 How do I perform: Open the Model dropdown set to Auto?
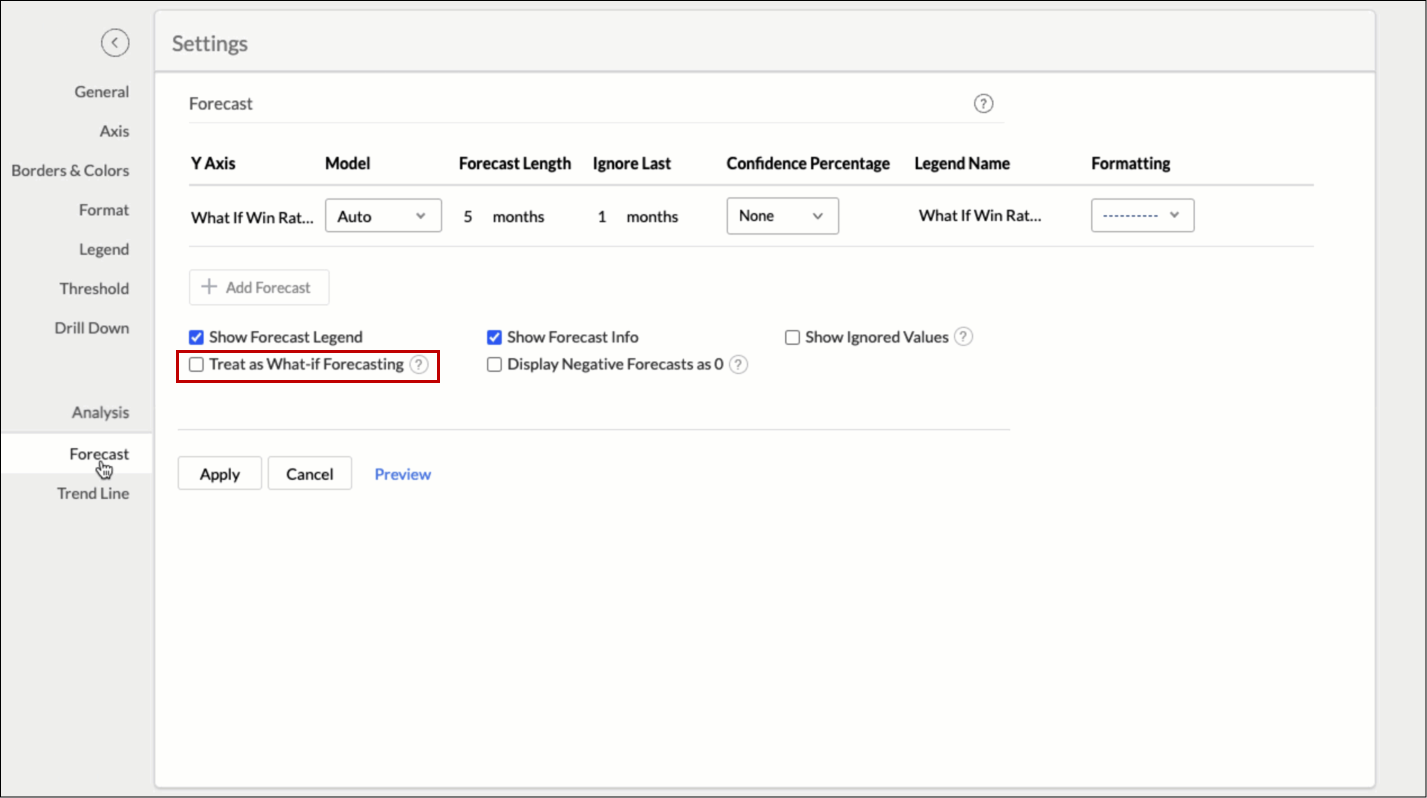click(x=383, y=216)
